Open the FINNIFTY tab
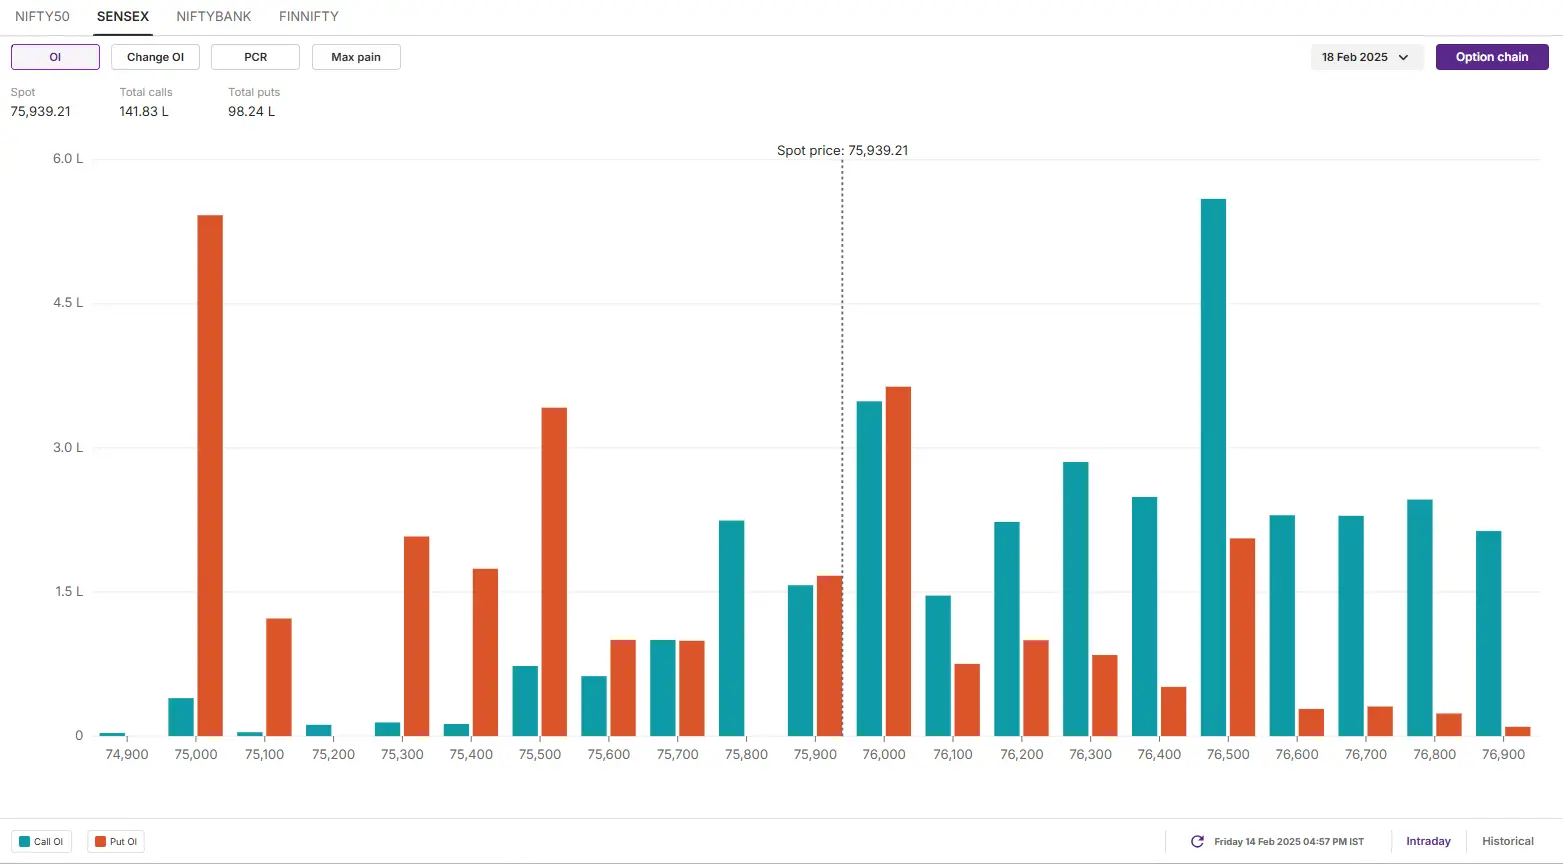Viewport: 1563px width, 864px height. pos(309,16)
